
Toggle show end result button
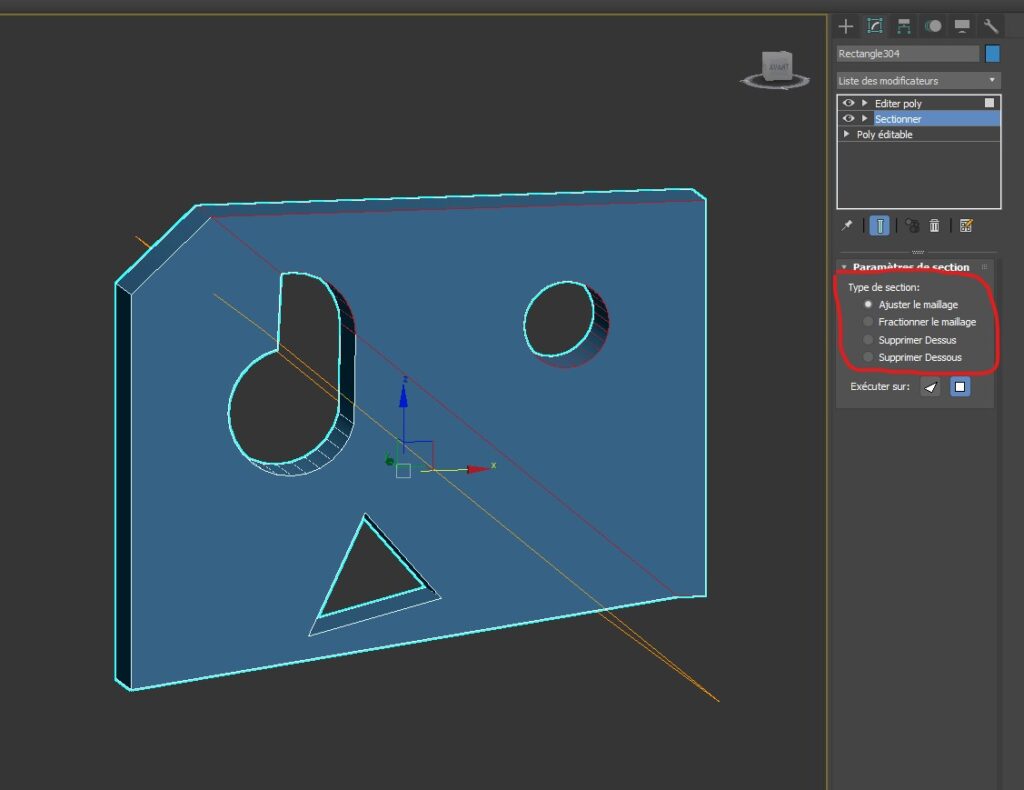point(878,226)
